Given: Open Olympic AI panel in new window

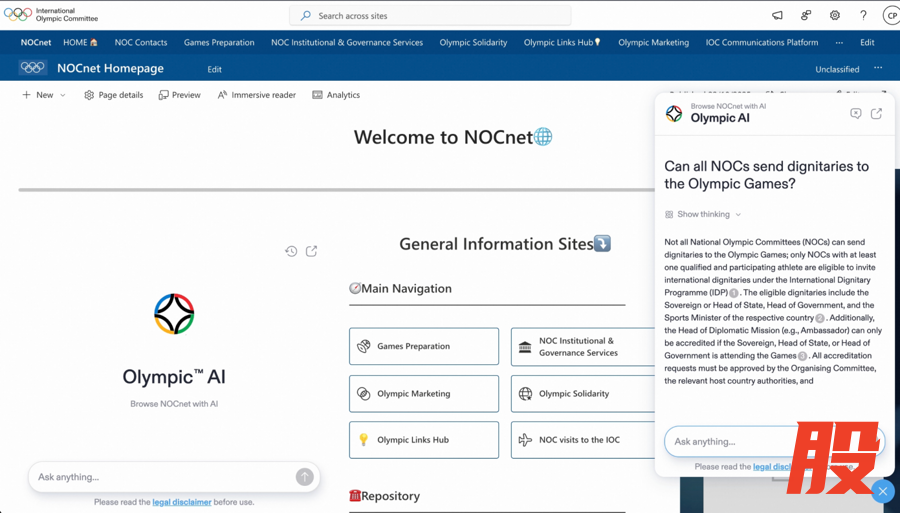Looking at the screenshot, I should pos(876,114).
